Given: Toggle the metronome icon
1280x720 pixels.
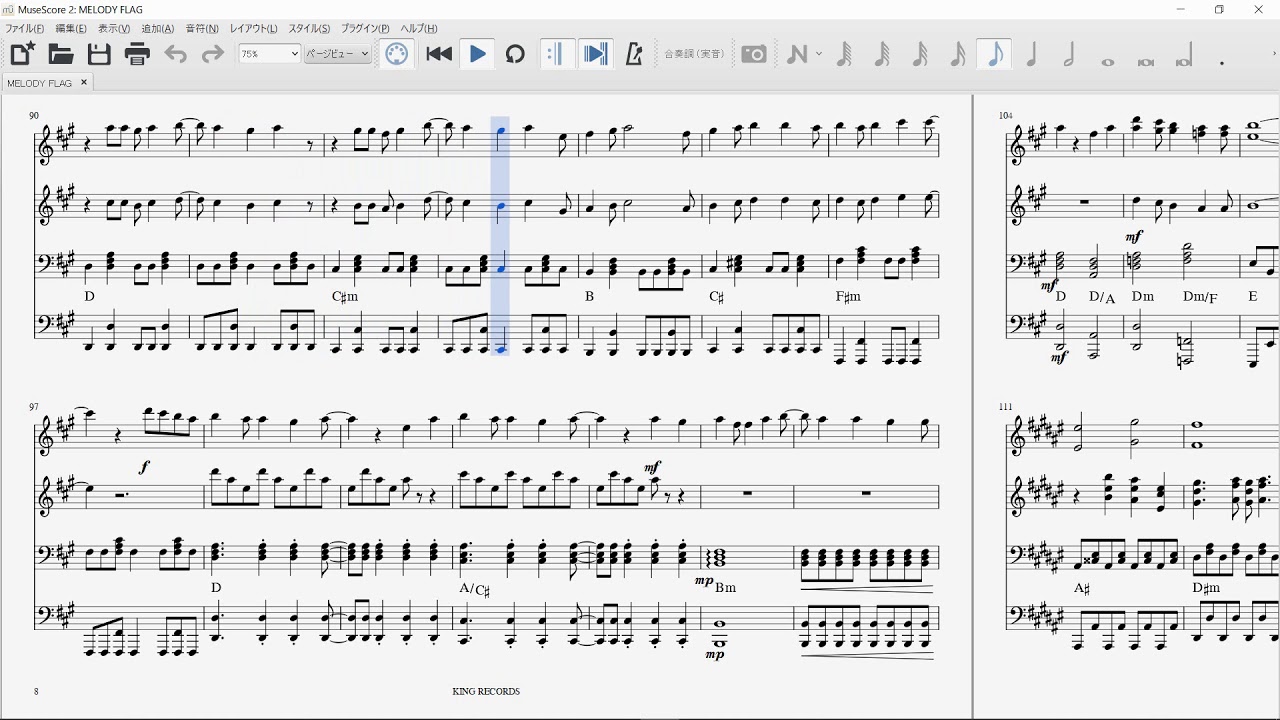Looking at the screenshot, I should [x=633, y=54].
